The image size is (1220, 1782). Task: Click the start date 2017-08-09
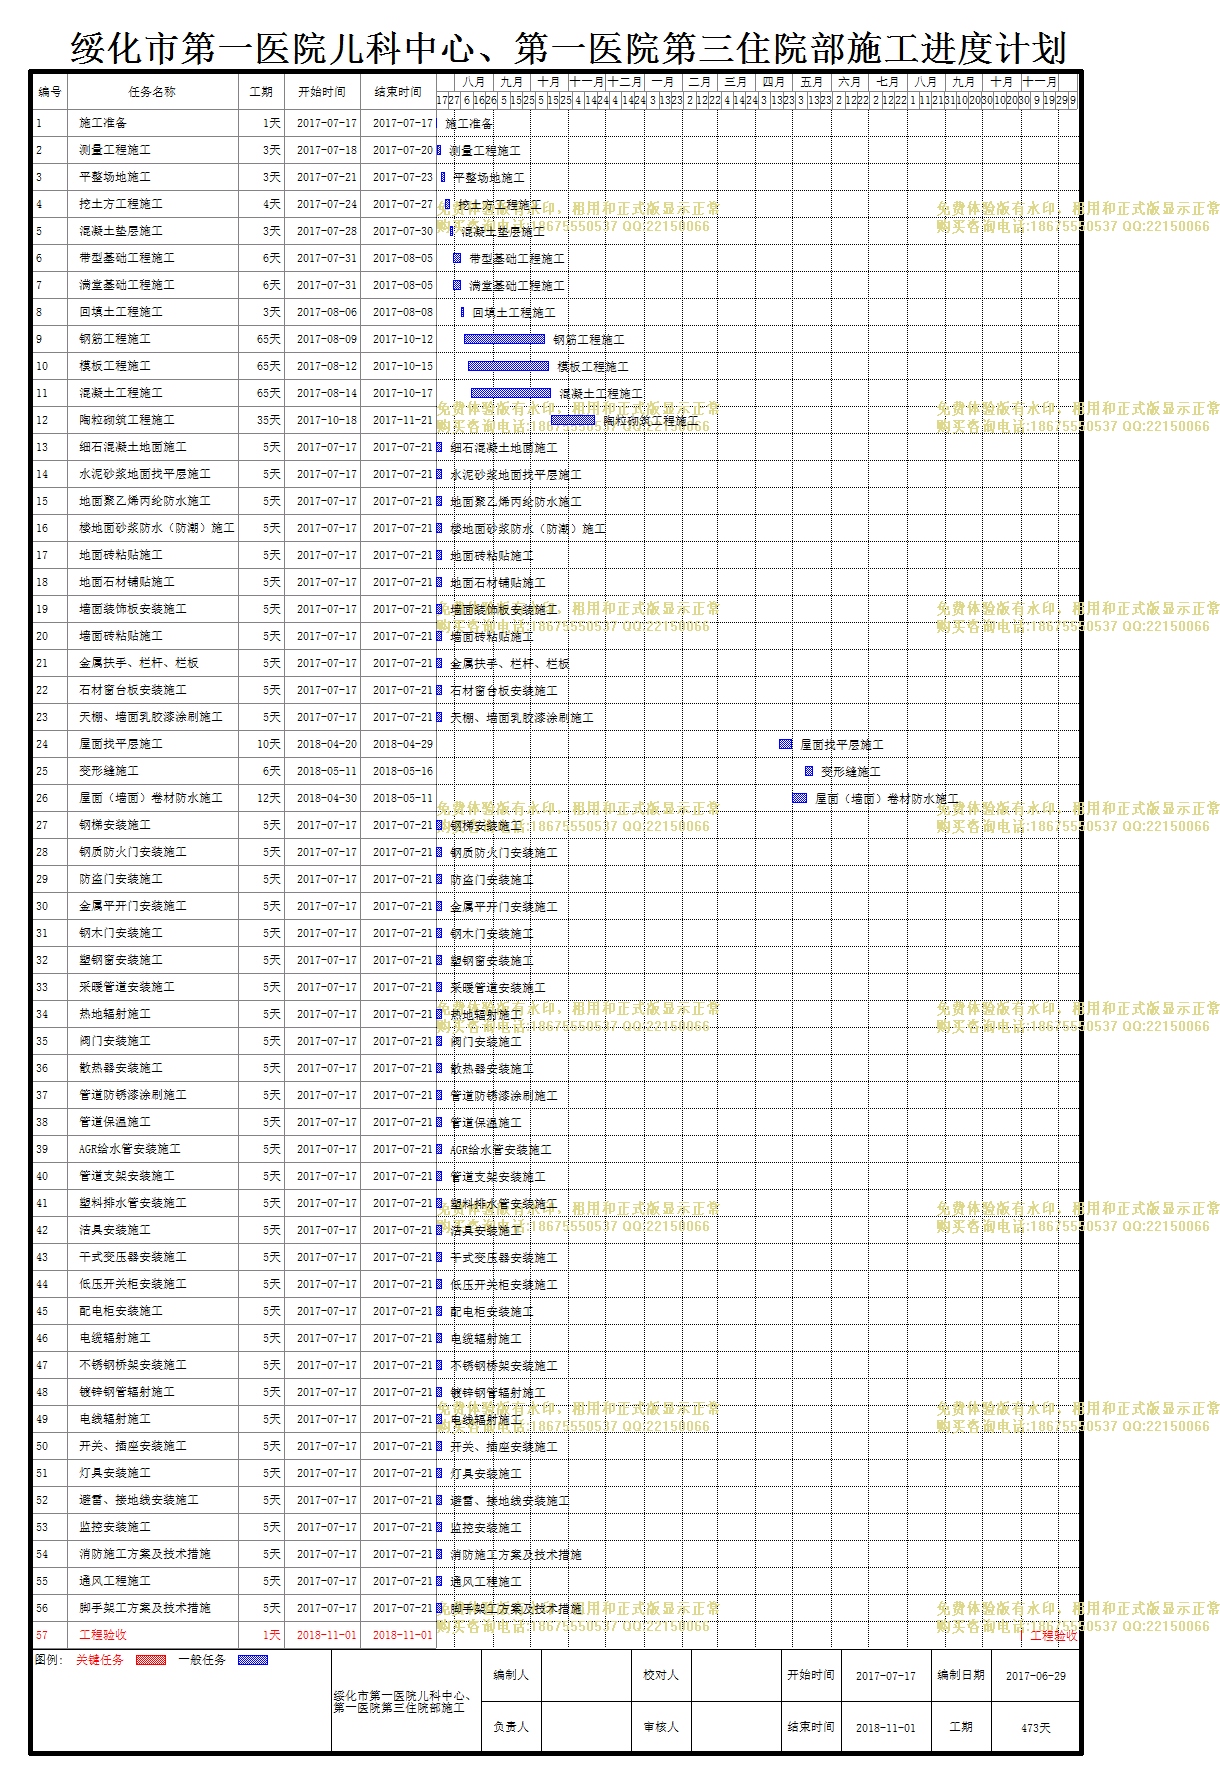click(x=327, y=339)
